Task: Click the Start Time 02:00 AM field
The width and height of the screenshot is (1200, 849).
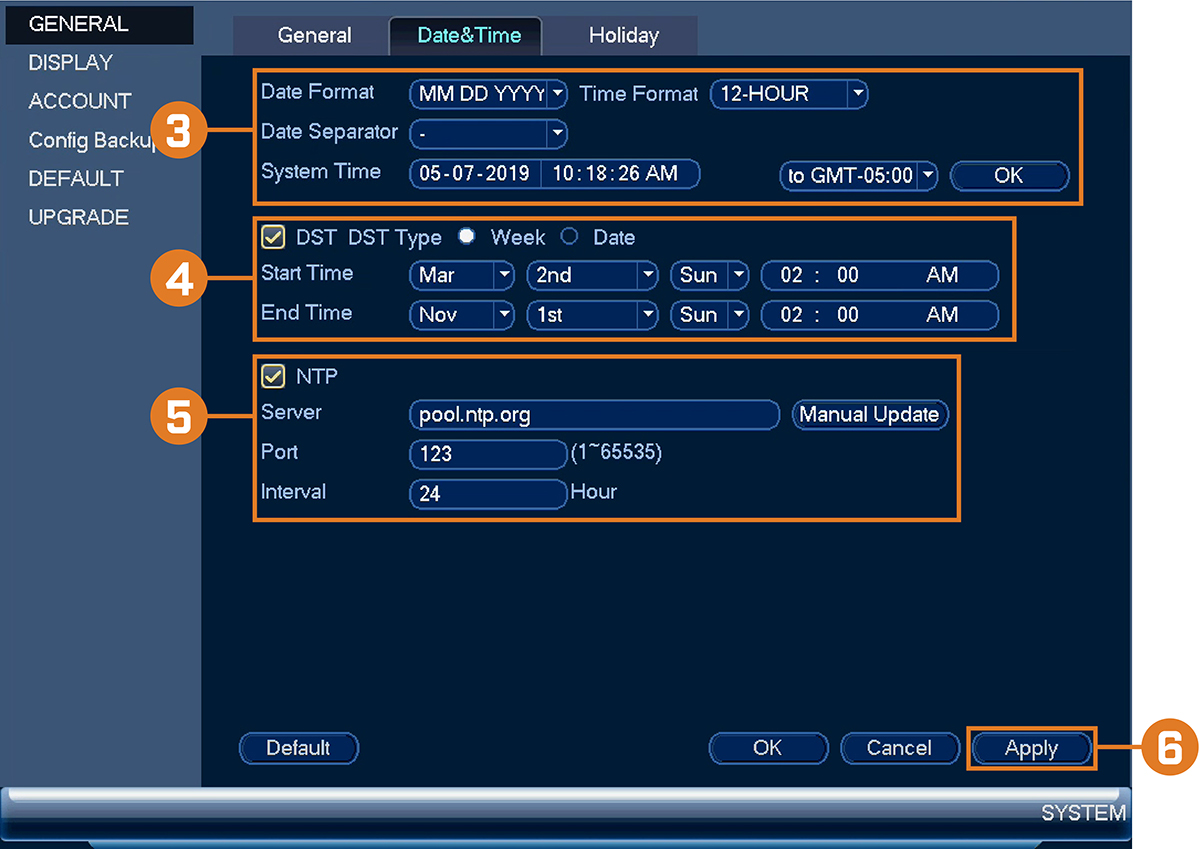Action: (x=880, y=275)
